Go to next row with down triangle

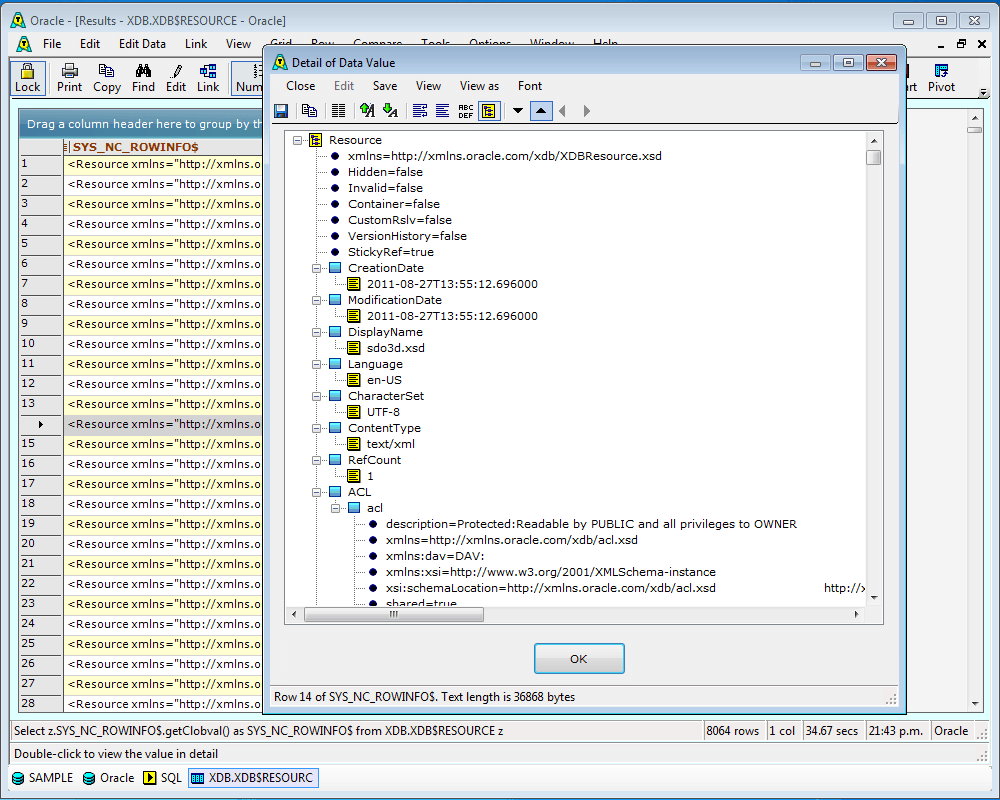(x=518, y=111)
